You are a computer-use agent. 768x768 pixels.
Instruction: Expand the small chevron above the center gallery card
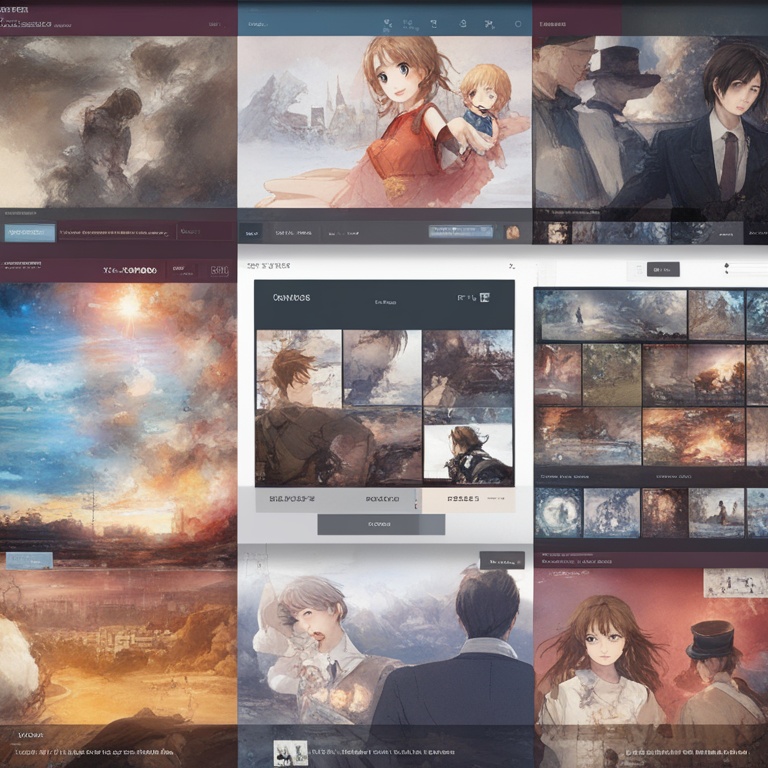[x=512, y=267]
